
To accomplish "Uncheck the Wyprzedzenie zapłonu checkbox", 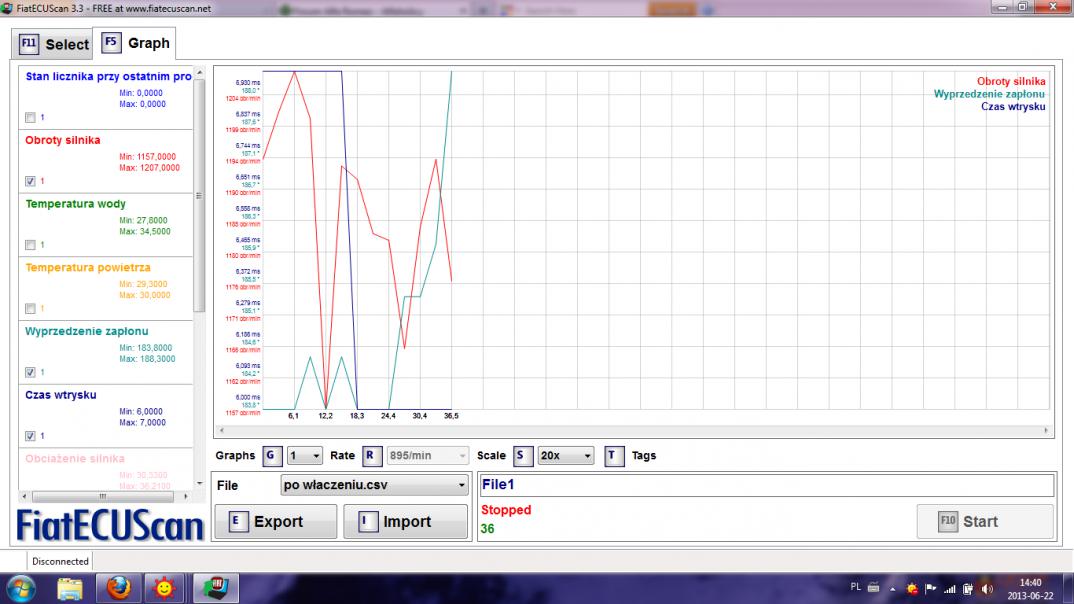I will pyautogui.click(x=30, y=373).
